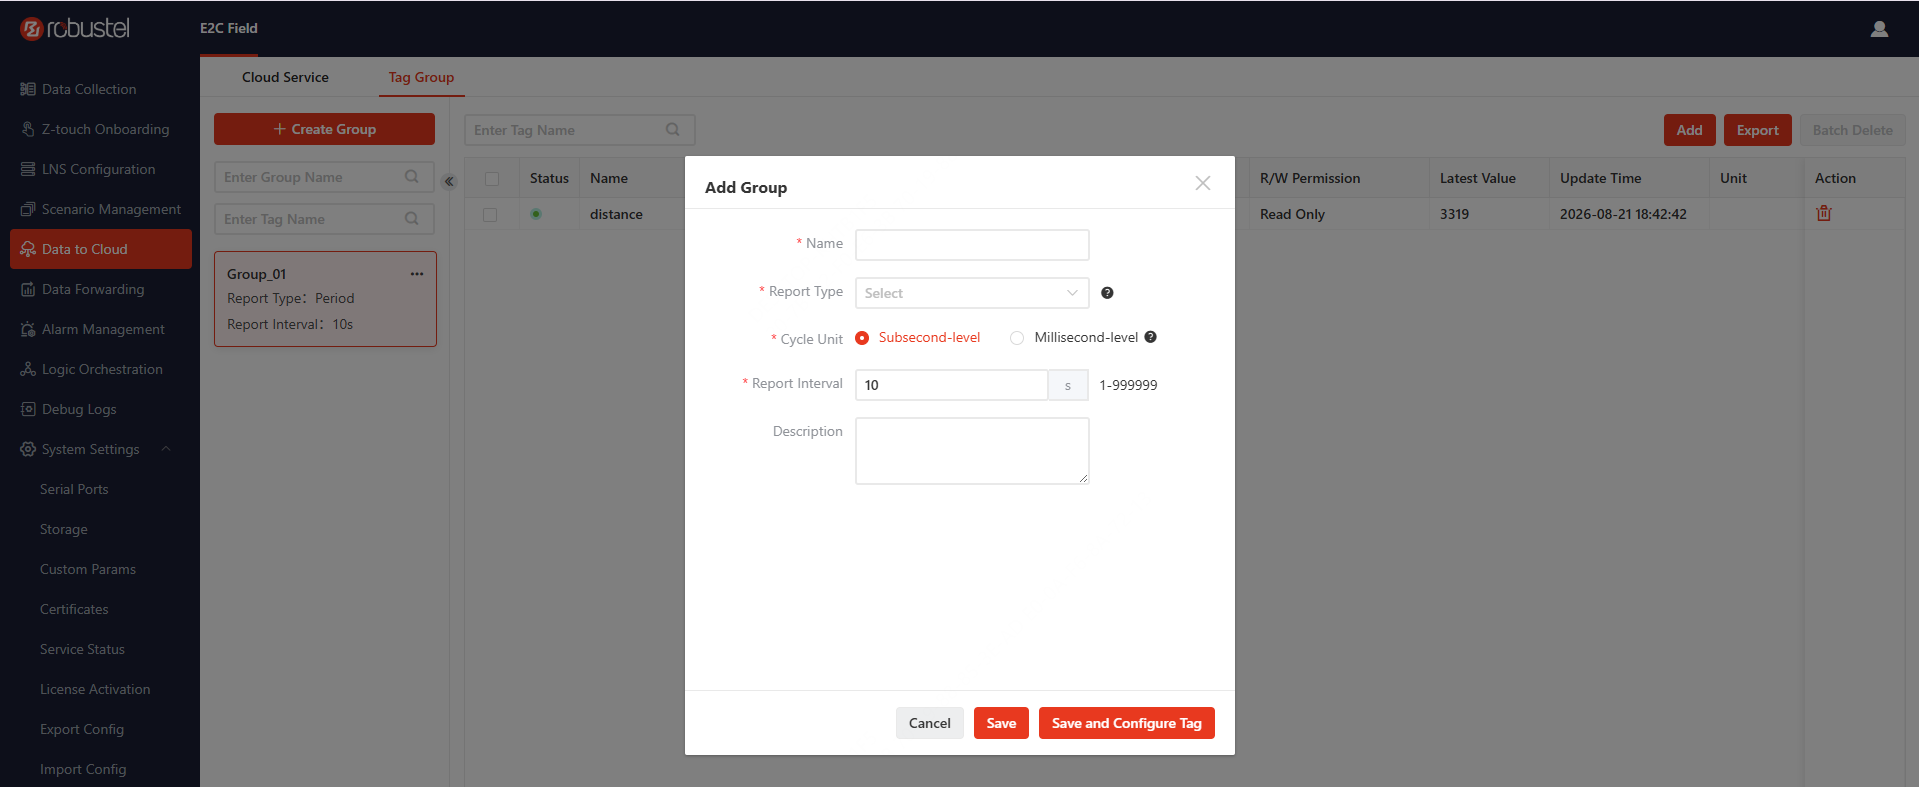The height and width of the screenshot is (787, 1919).
Task: Click search icon in top tag name field
Action: click(673, 130)
